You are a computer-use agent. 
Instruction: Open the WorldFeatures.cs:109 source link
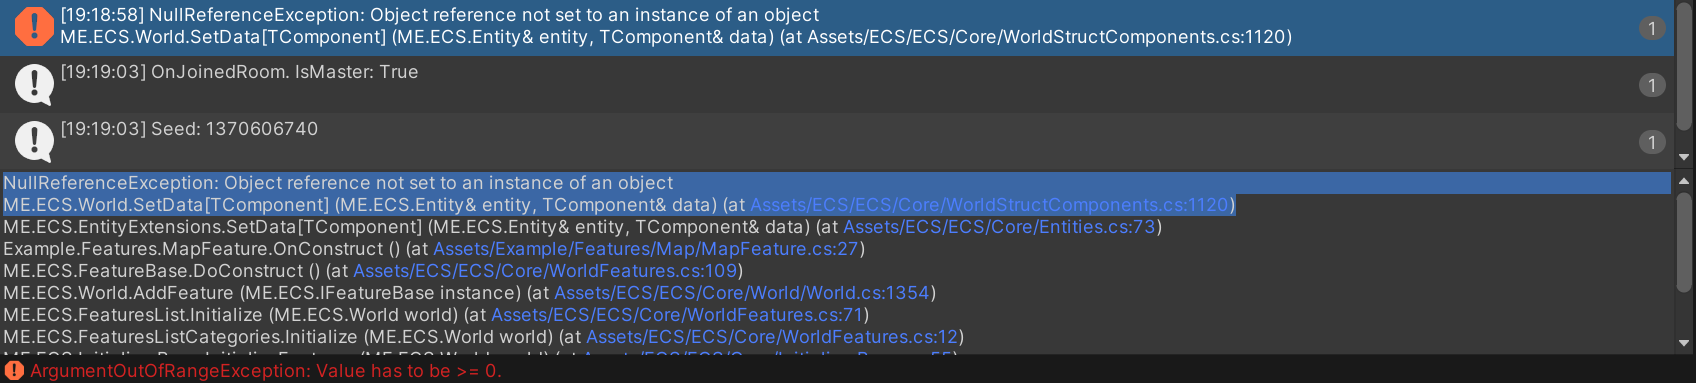tap(545, 271)
